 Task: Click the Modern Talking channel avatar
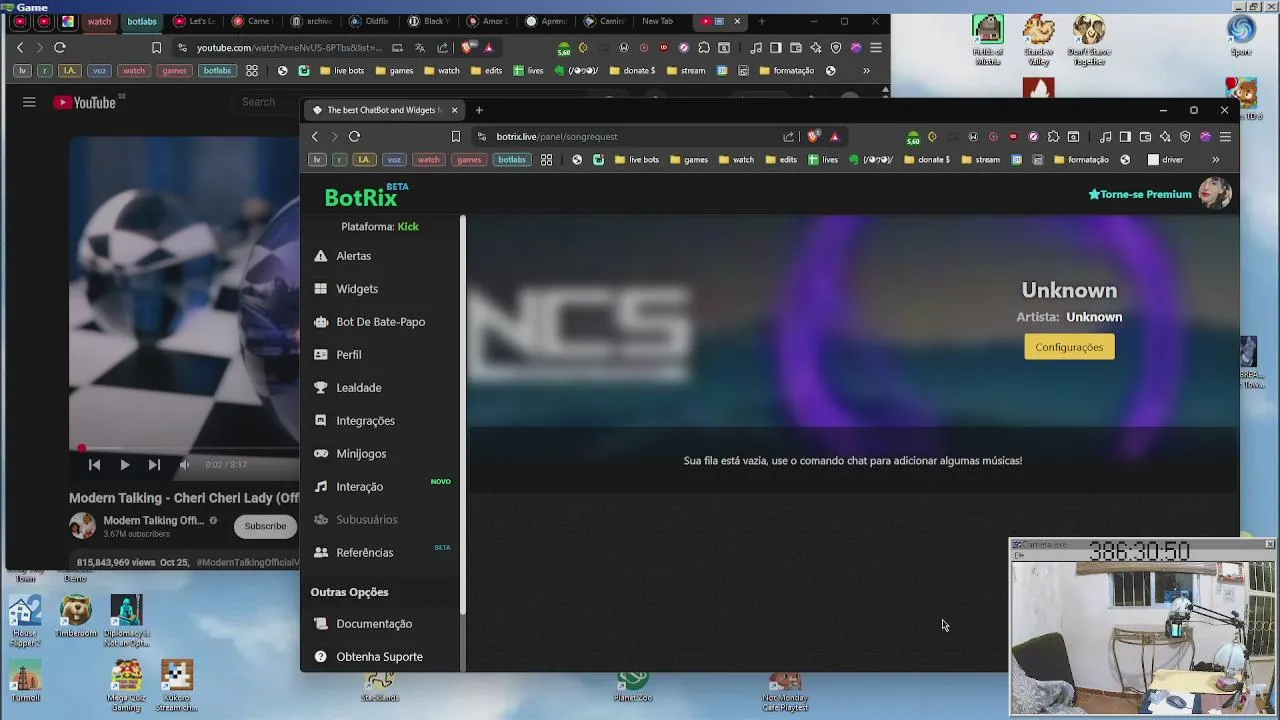pyautogui.click(x=82, y=526)
